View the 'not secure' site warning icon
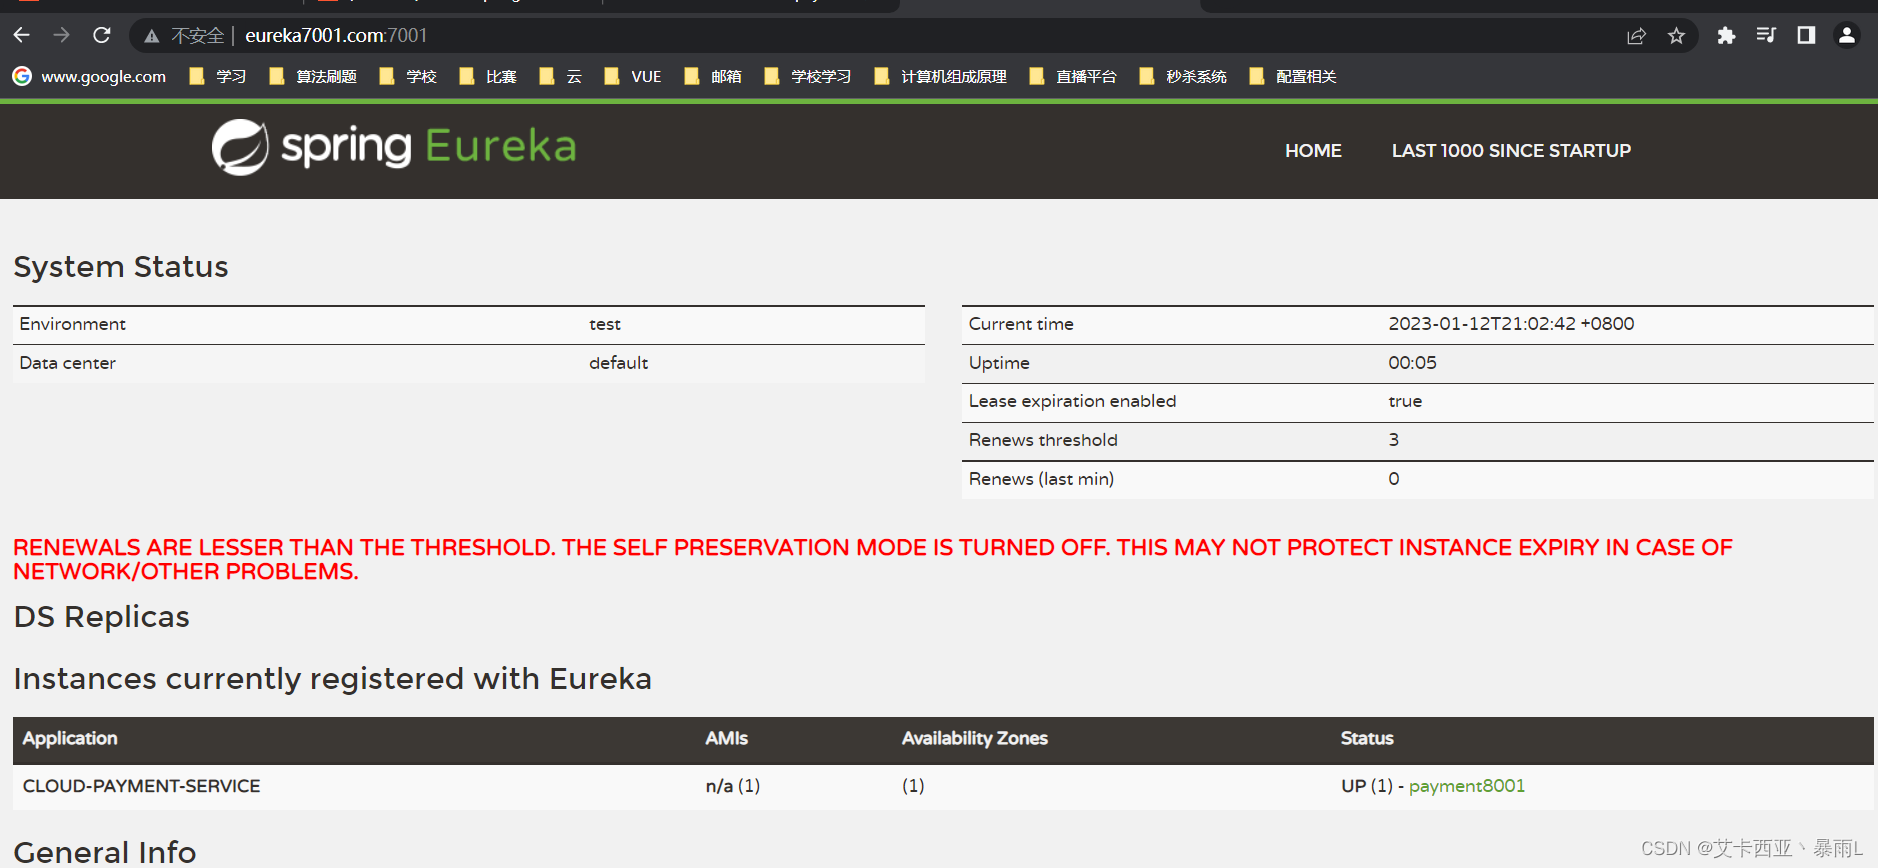 pos(152,36)
